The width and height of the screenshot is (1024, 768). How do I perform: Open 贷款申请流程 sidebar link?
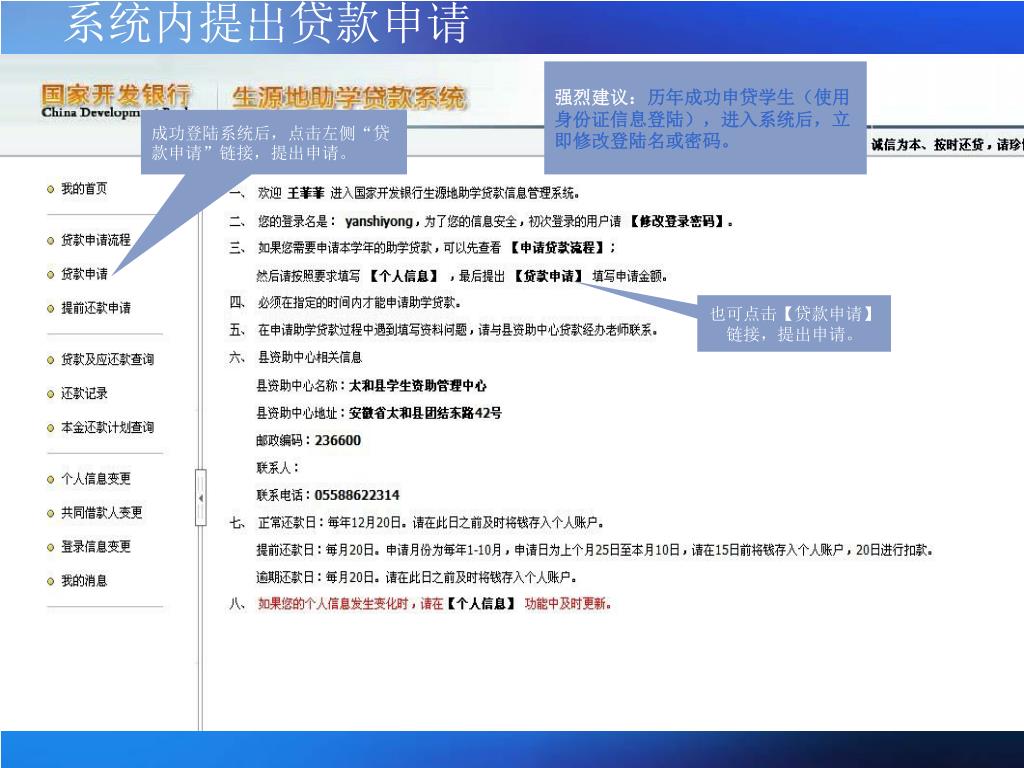tap(95, 240)
